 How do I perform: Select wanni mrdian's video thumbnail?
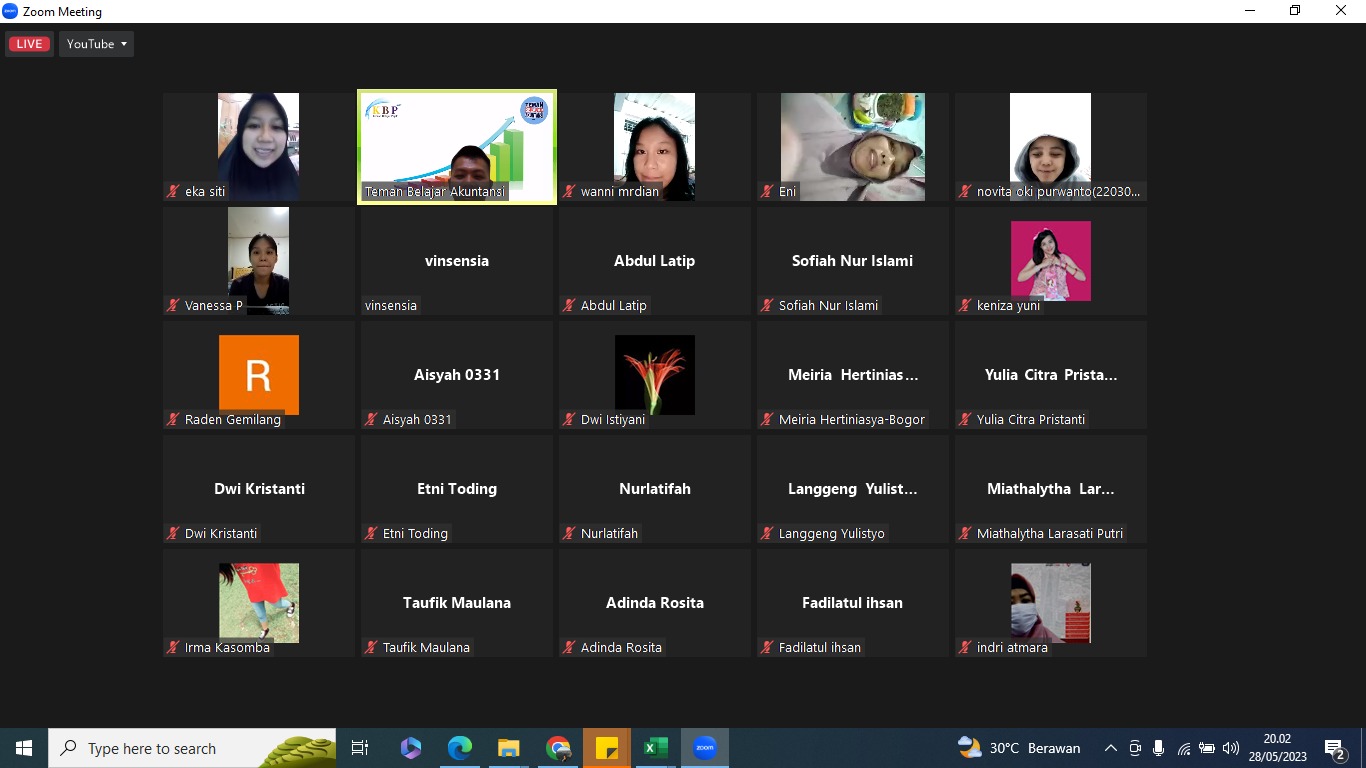tap(654, 145)
